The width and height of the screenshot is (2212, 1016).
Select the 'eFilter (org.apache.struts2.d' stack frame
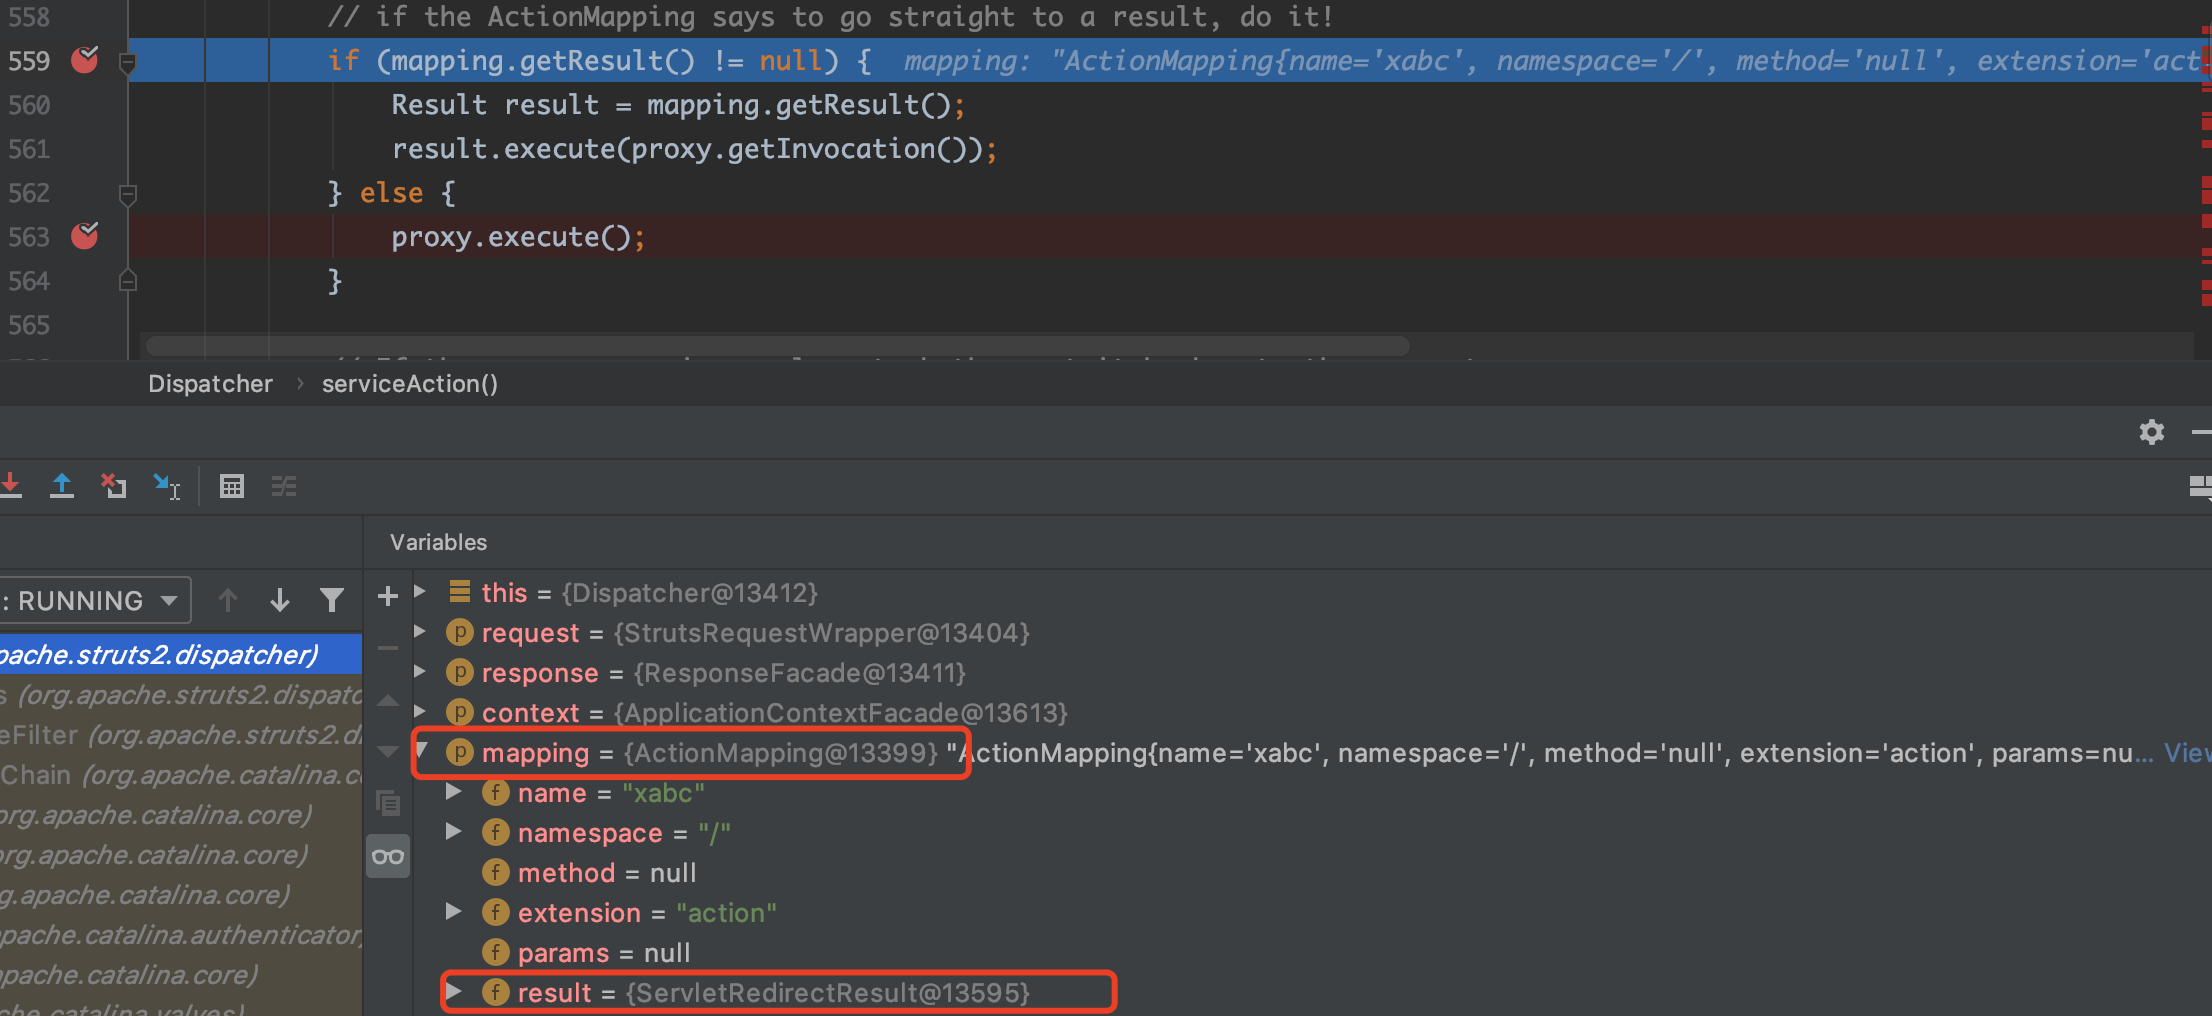tap(181, 735)
